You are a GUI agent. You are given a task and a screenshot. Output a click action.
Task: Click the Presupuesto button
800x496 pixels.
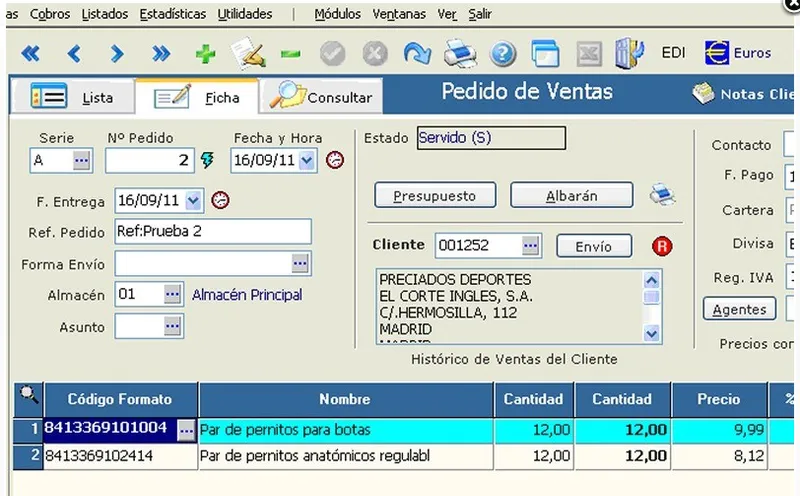pos(435,195)
